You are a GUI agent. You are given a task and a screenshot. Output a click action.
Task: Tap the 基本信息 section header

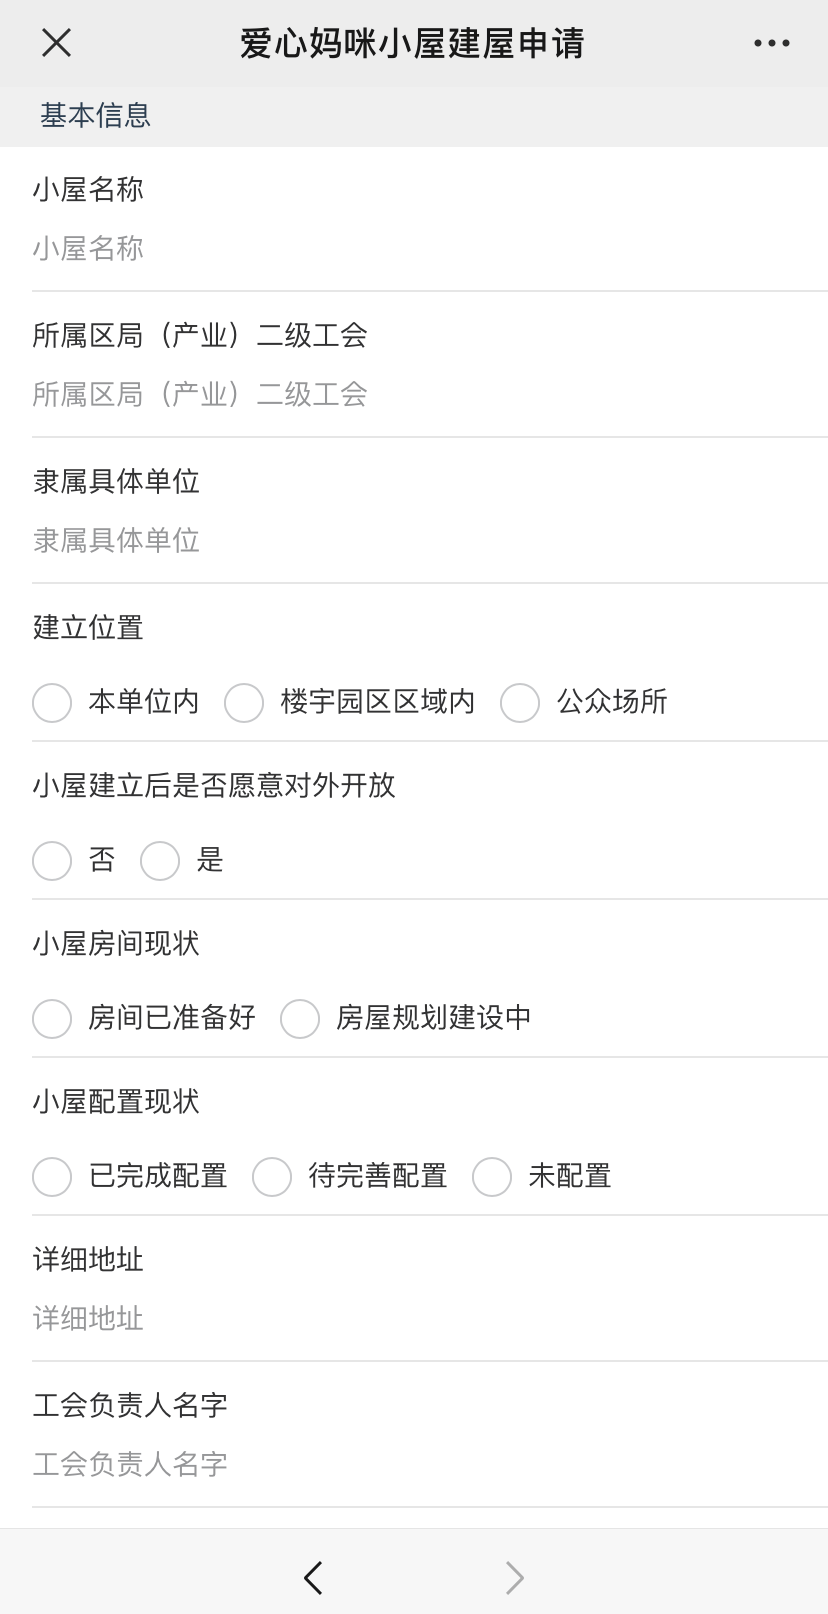(x=95, y=116)
